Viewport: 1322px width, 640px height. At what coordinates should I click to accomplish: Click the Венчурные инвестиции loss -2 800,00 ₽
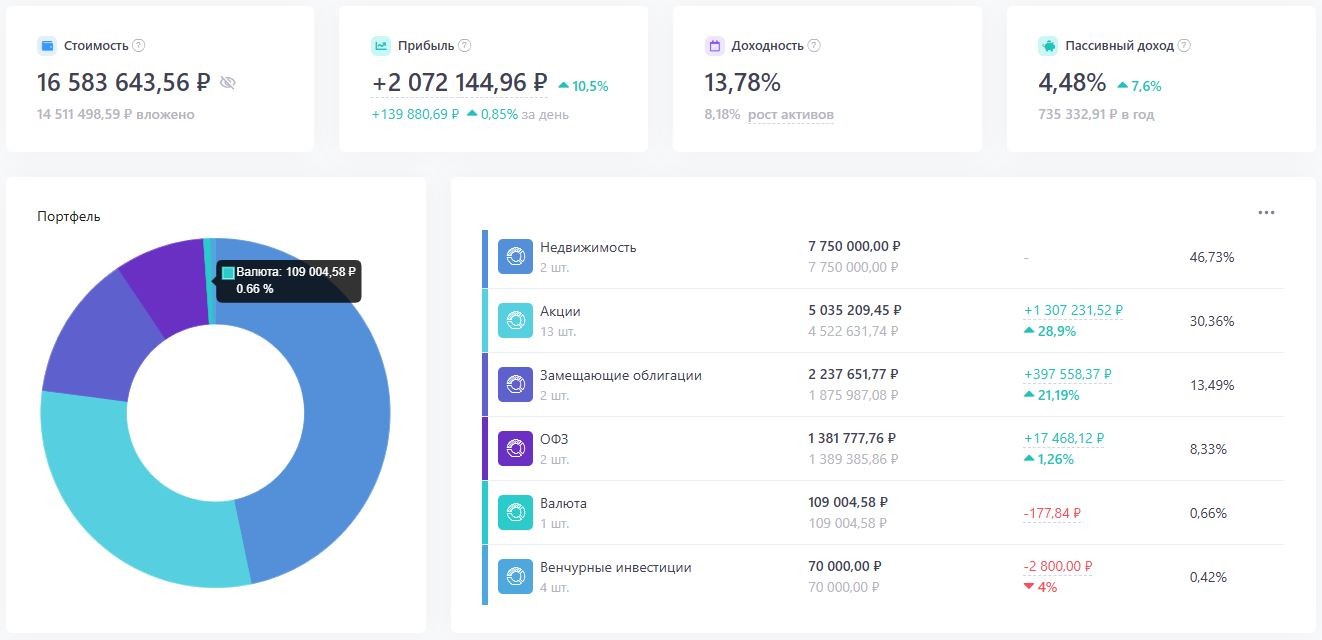(1058, 567)
